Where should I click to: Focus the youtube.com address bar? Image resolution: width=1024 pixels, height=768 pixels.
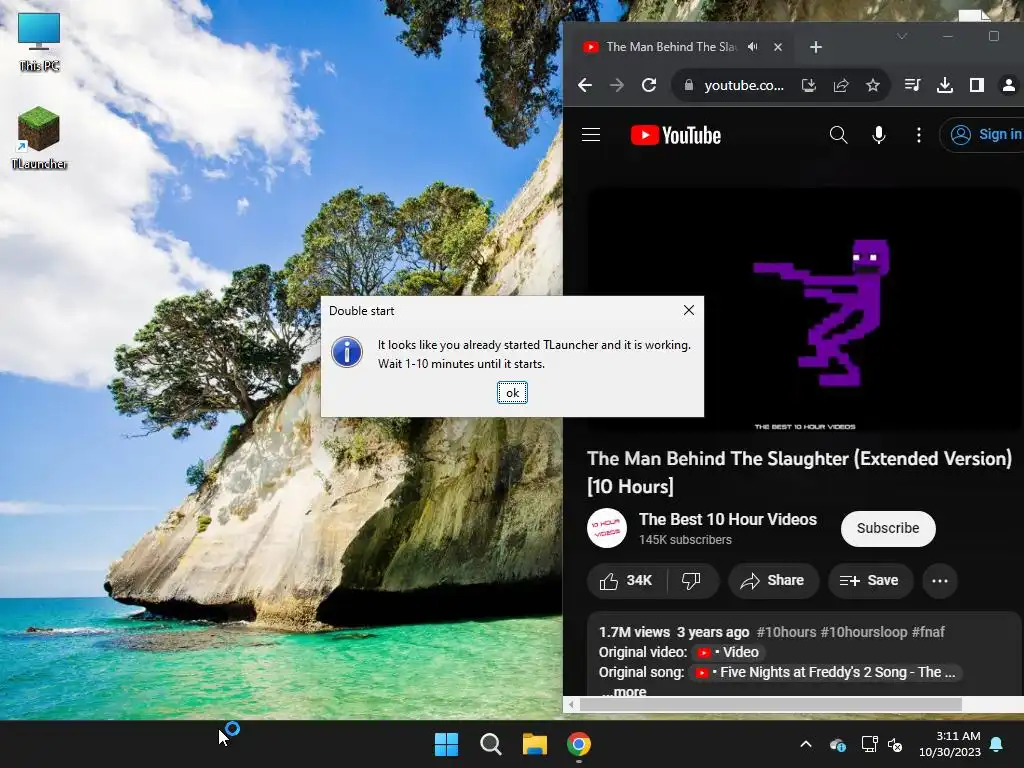744,85
